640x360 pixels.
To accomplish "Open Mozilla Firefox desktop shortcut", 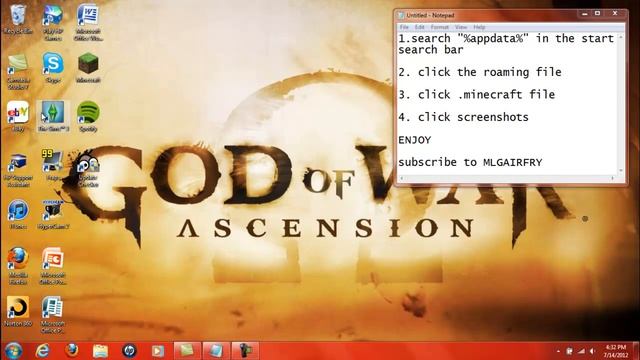I will [x=18, y=265].
